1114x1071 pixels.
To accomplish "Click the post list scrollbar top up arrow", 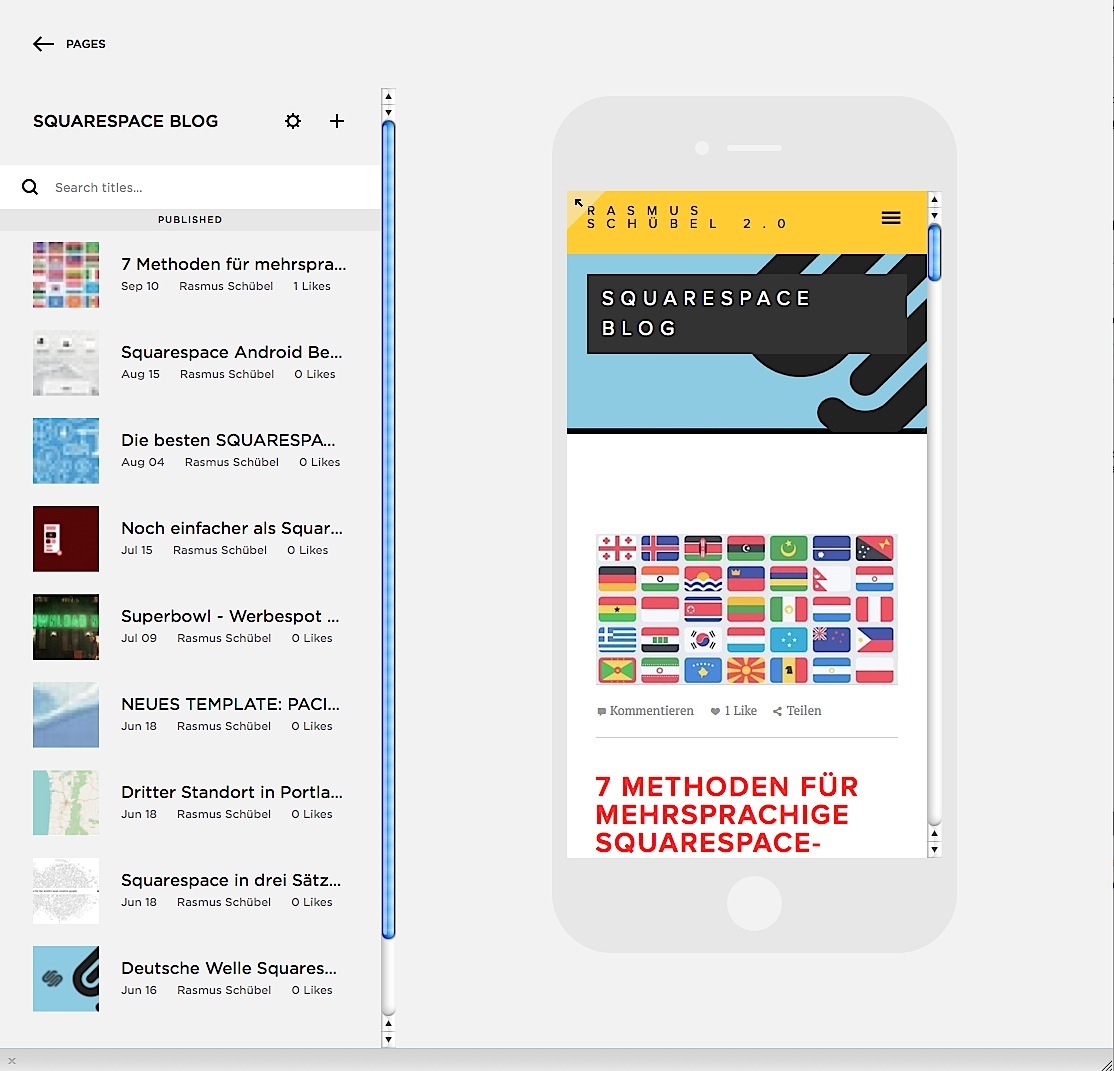I will tap(388, 96).
